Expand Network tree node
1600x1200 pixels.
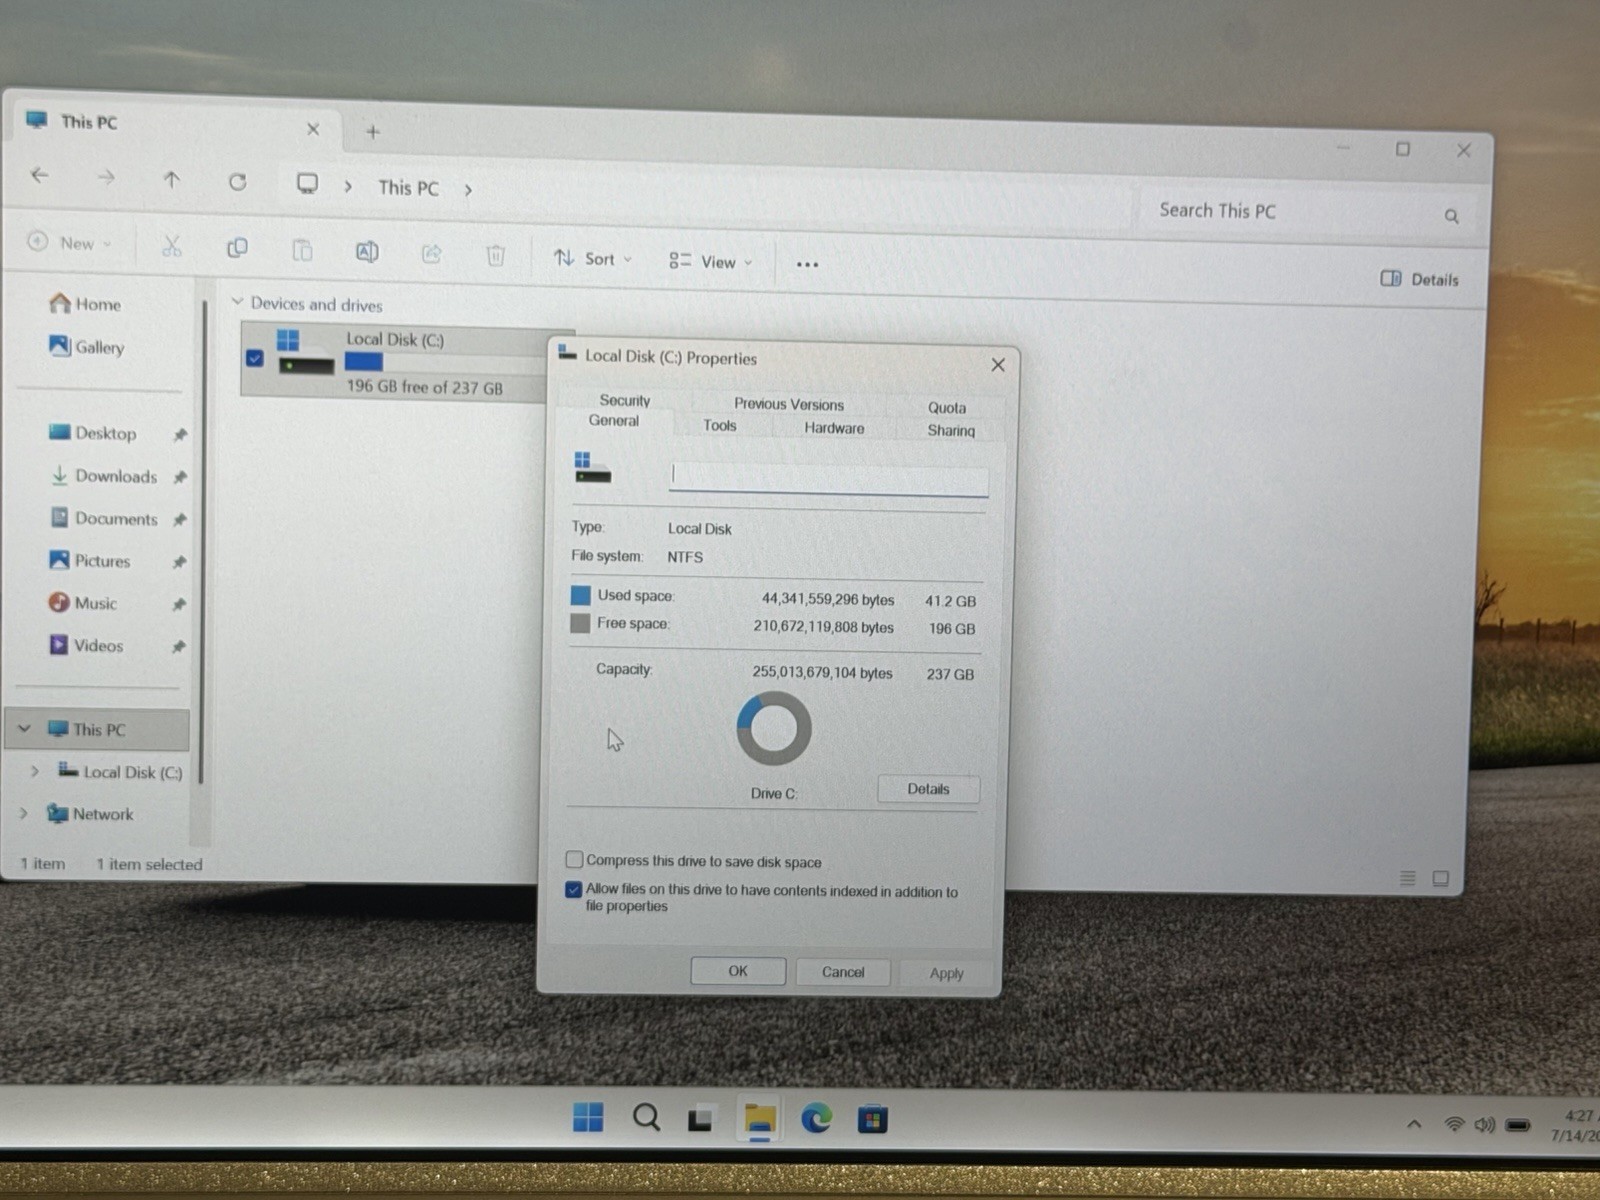(x=23, y=813)
